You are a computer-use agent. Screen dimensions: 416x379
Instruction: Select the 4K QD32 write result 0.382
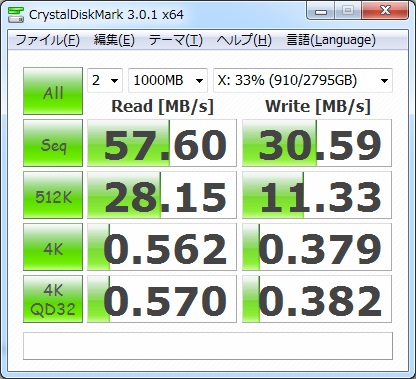317,299
